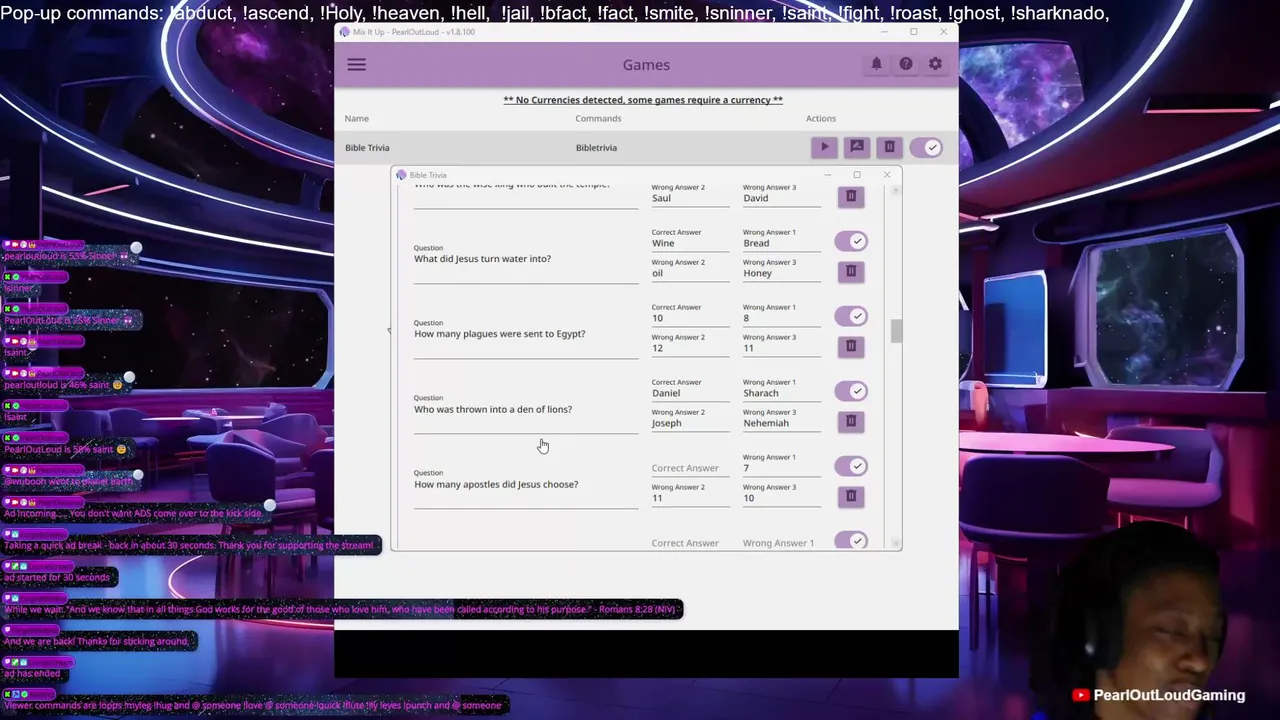
Task: Open the Mix It Up hamburger menu
Action: tap(356, 65)
